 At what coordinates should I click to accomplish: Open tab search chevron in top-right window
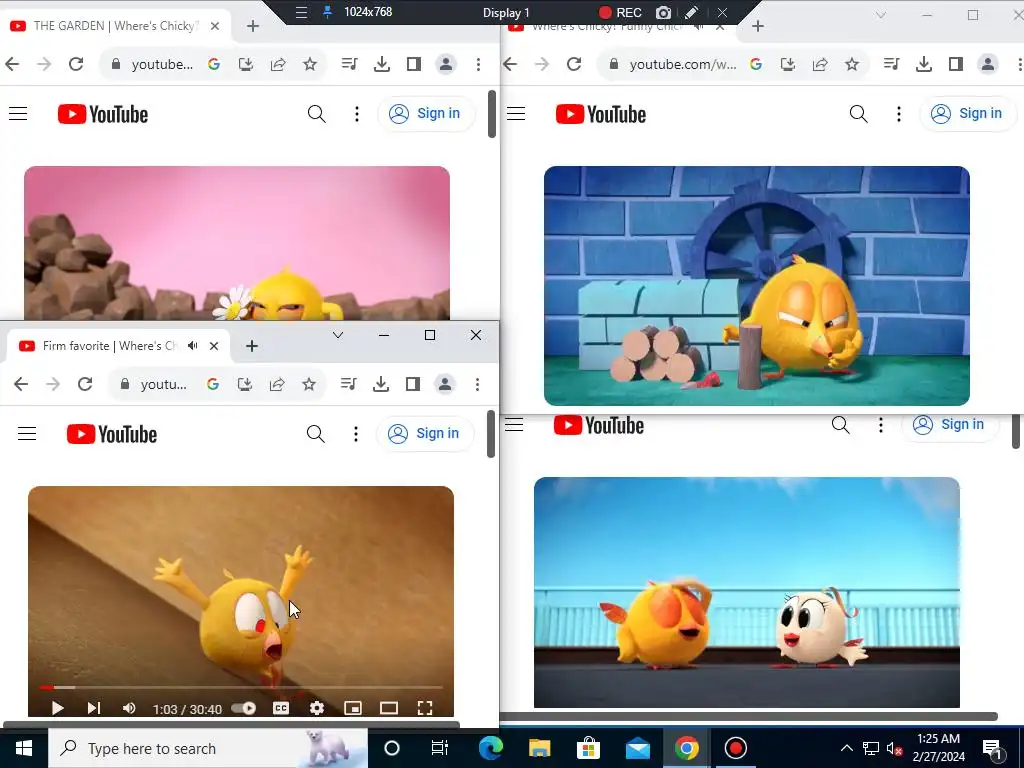click(x=880, y=14)
